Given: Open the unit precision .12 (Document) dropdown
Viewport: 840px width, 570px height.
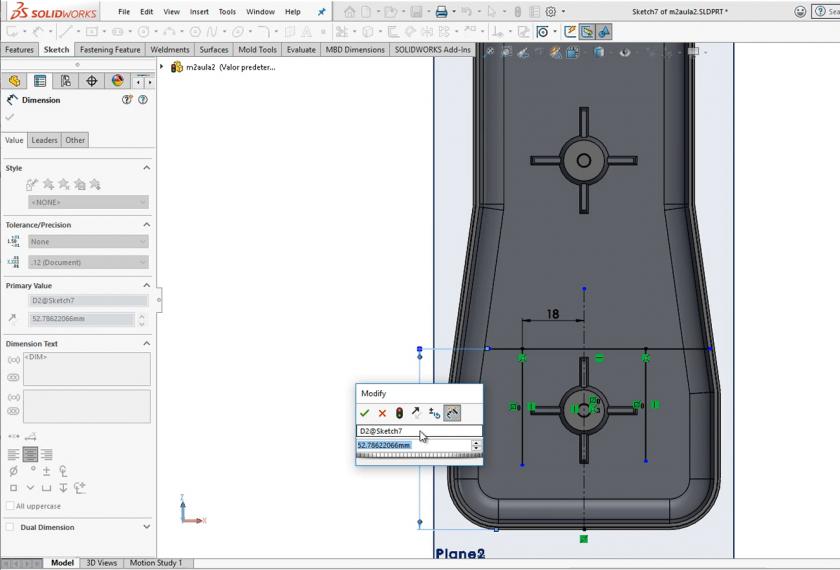Looking at the screenshot, I should coord(88,262).
